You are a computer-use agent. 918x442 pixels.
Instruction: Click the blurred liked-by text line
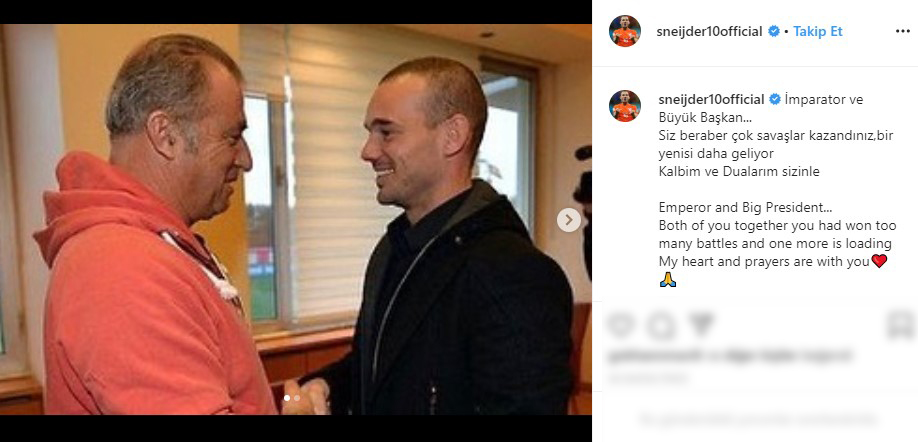729,355
